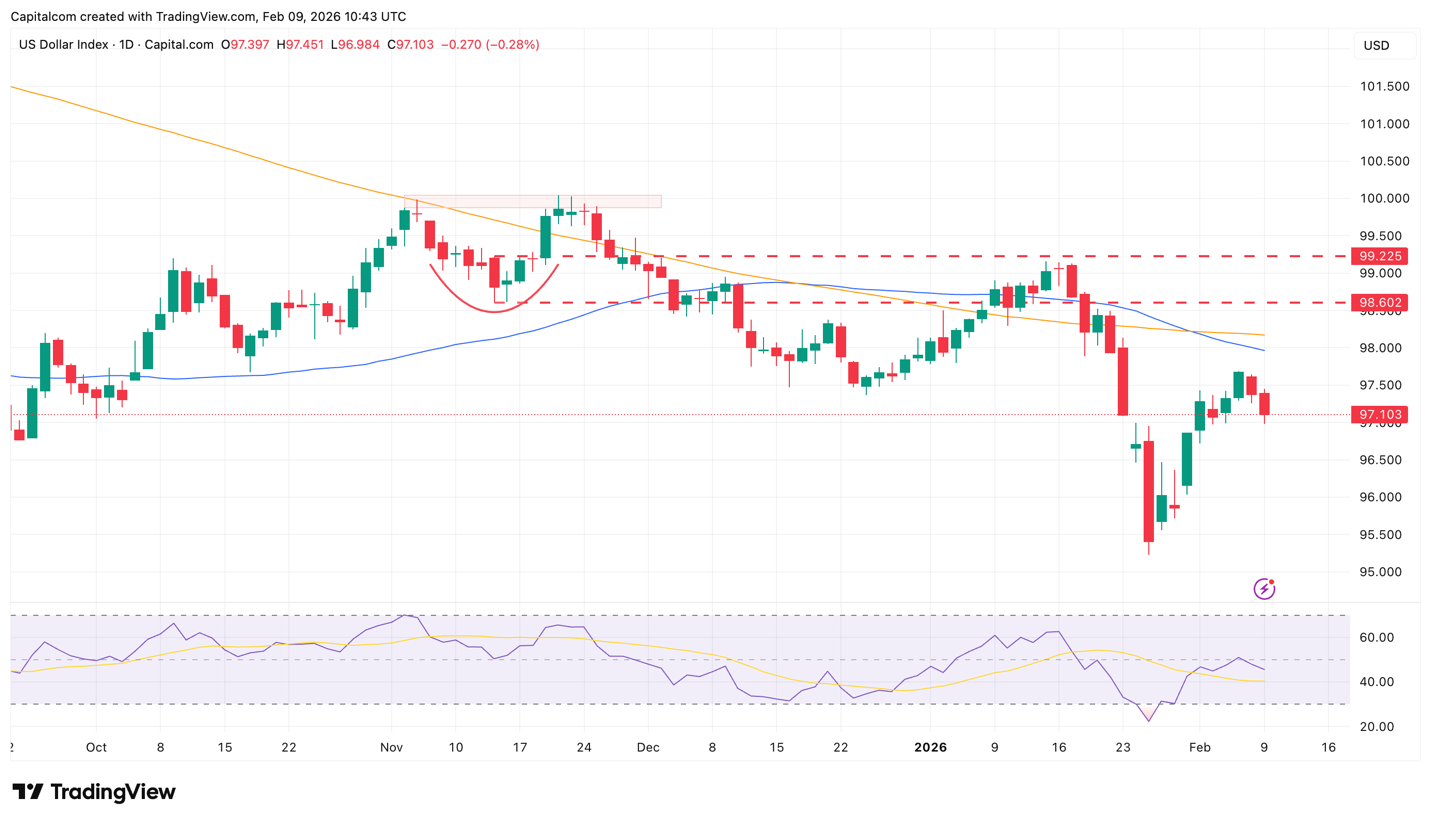Select the 97.103 current price label

click(x=1380, y=414)
